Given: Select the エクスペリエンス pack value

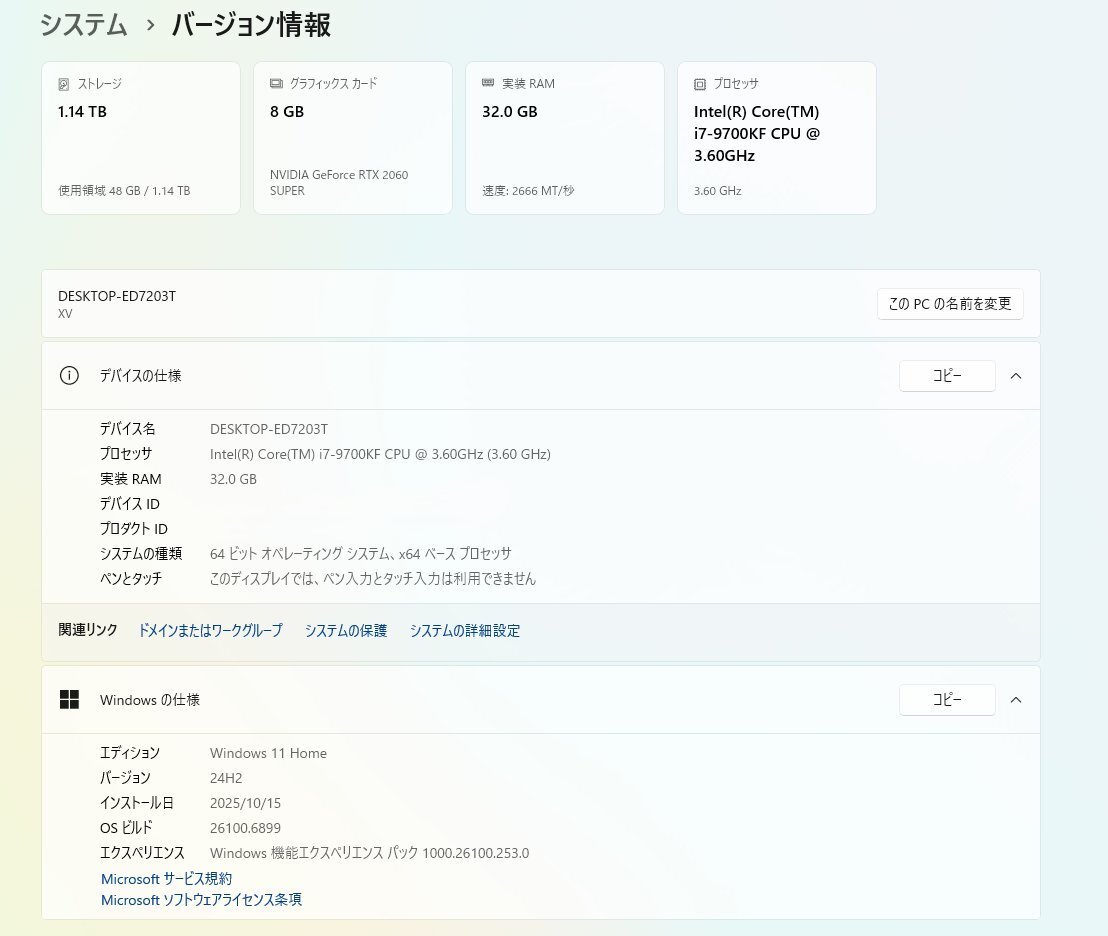Looking at the screenshot, I should (370, 853).
